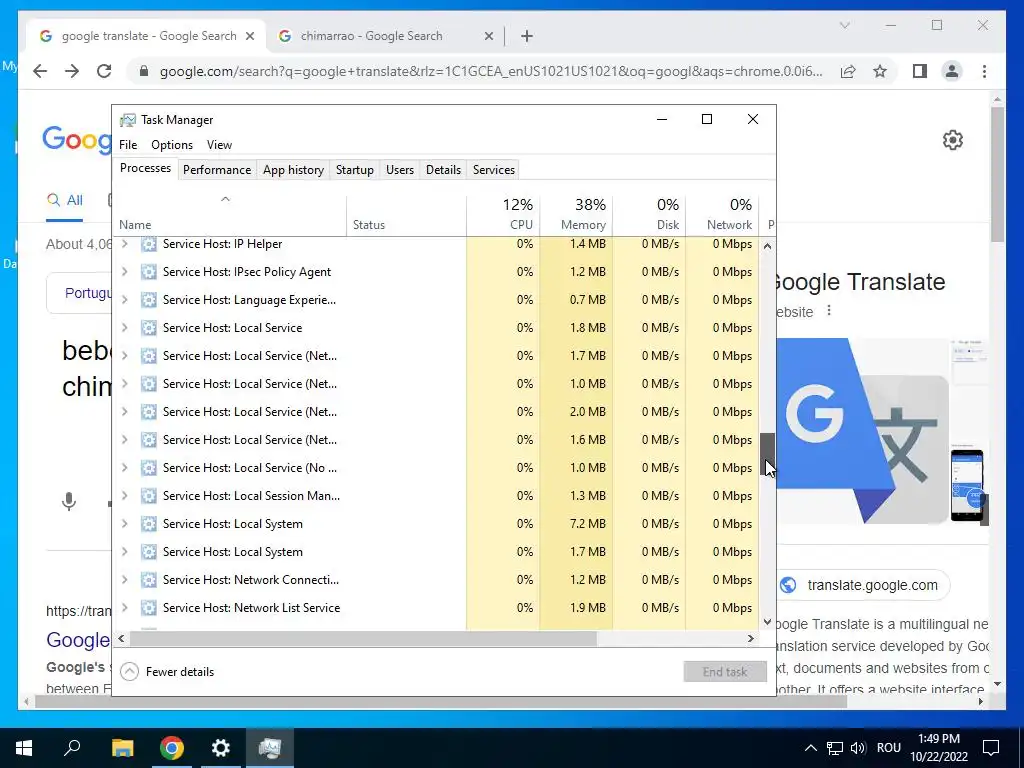Expand Service Host: IPsec Policy Agent row

click(x=125, y=272)
